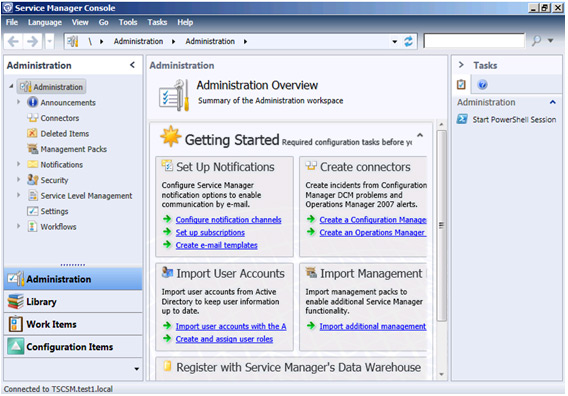Click Create a Configuration Manager connector link
This screenshot has height=396, width=568.
click(x=373, y=220)
